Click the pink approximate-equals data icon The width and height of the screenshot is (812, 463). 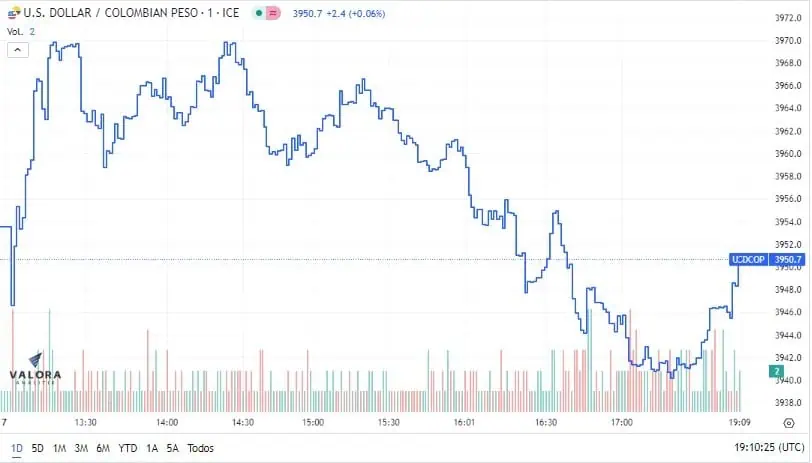(x=273, y=13)
